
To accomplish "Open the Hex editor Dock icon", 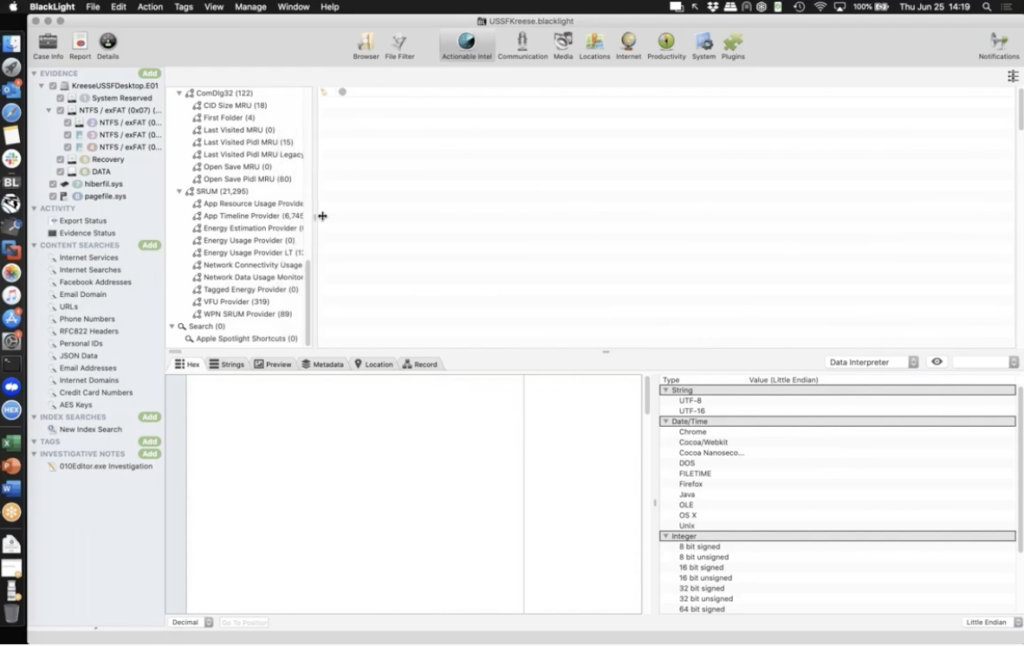I will click(11, 410).
